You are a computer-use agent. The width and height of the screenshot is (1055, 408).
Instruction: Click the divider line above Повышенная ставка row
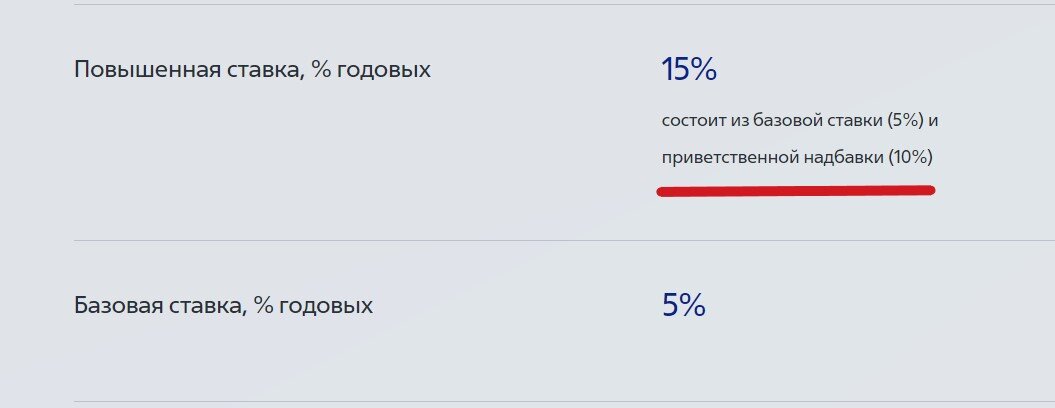(565, 4)
